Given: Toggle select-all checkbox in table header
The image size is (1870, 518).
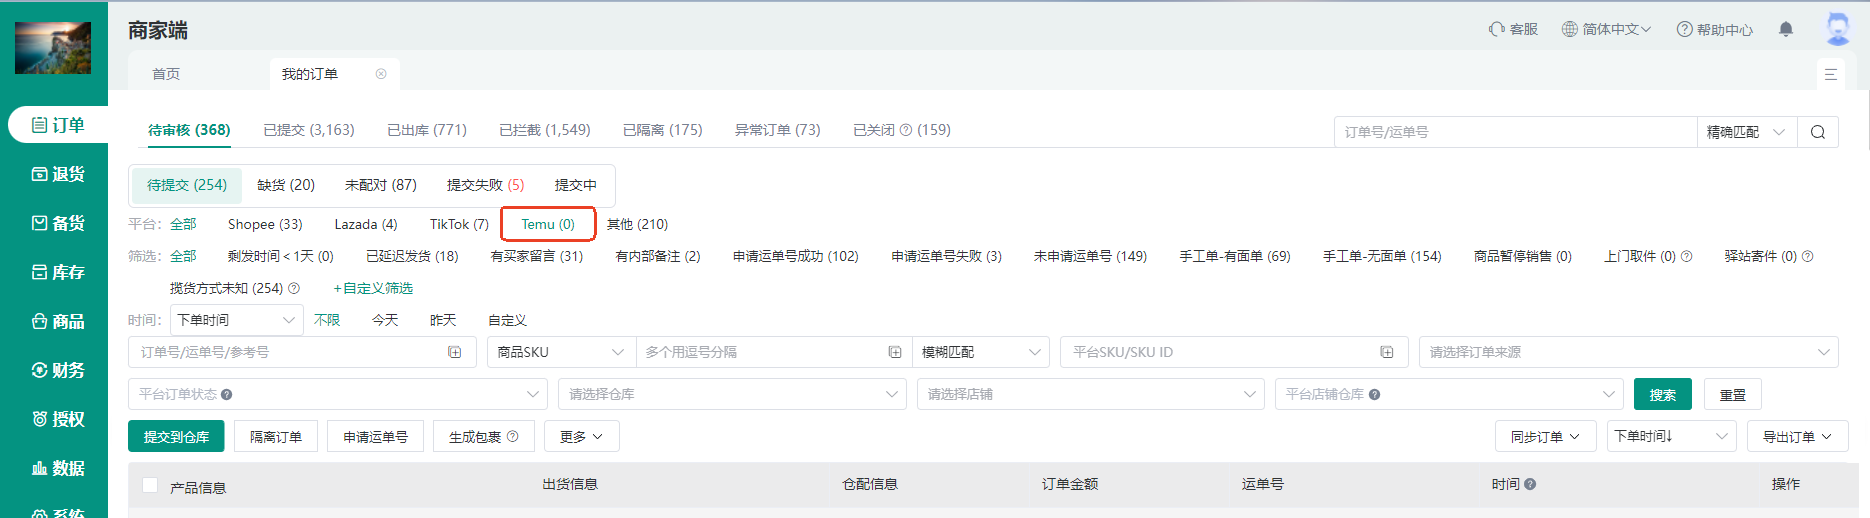Looking at the screenshot, I should coord(150,485).
